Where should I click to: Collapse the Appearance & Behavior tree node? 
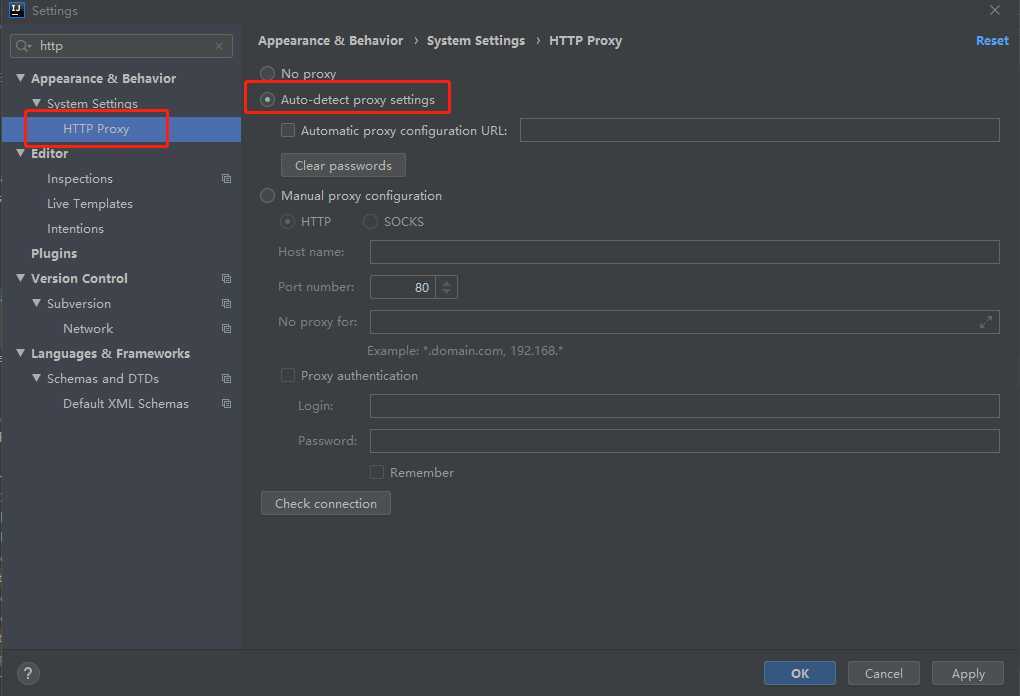(x=21, y=79)
